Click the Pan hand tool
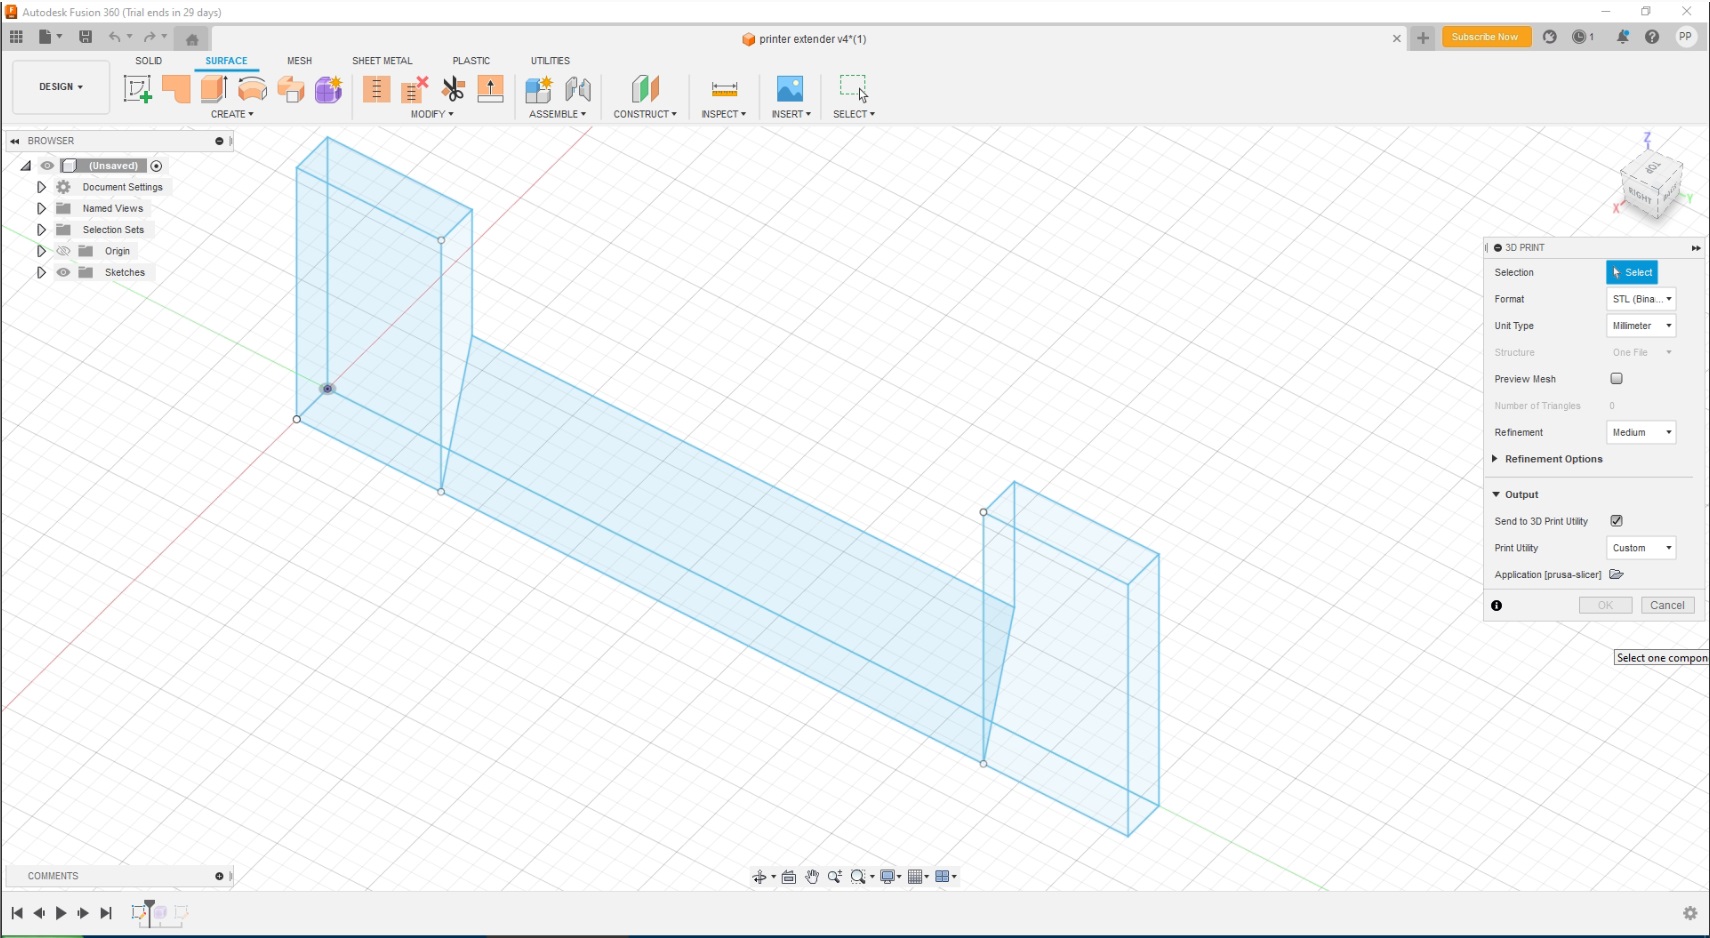 (x=812, y=877)
